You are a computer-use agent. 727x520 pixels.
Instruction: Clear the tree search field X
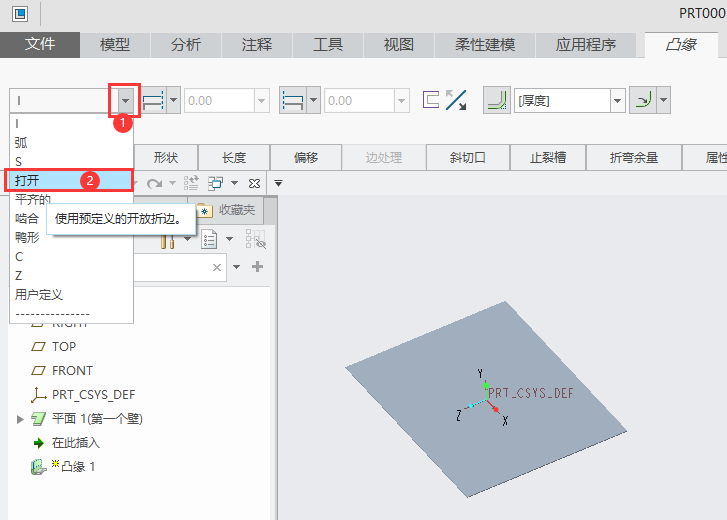pos(217,267)
